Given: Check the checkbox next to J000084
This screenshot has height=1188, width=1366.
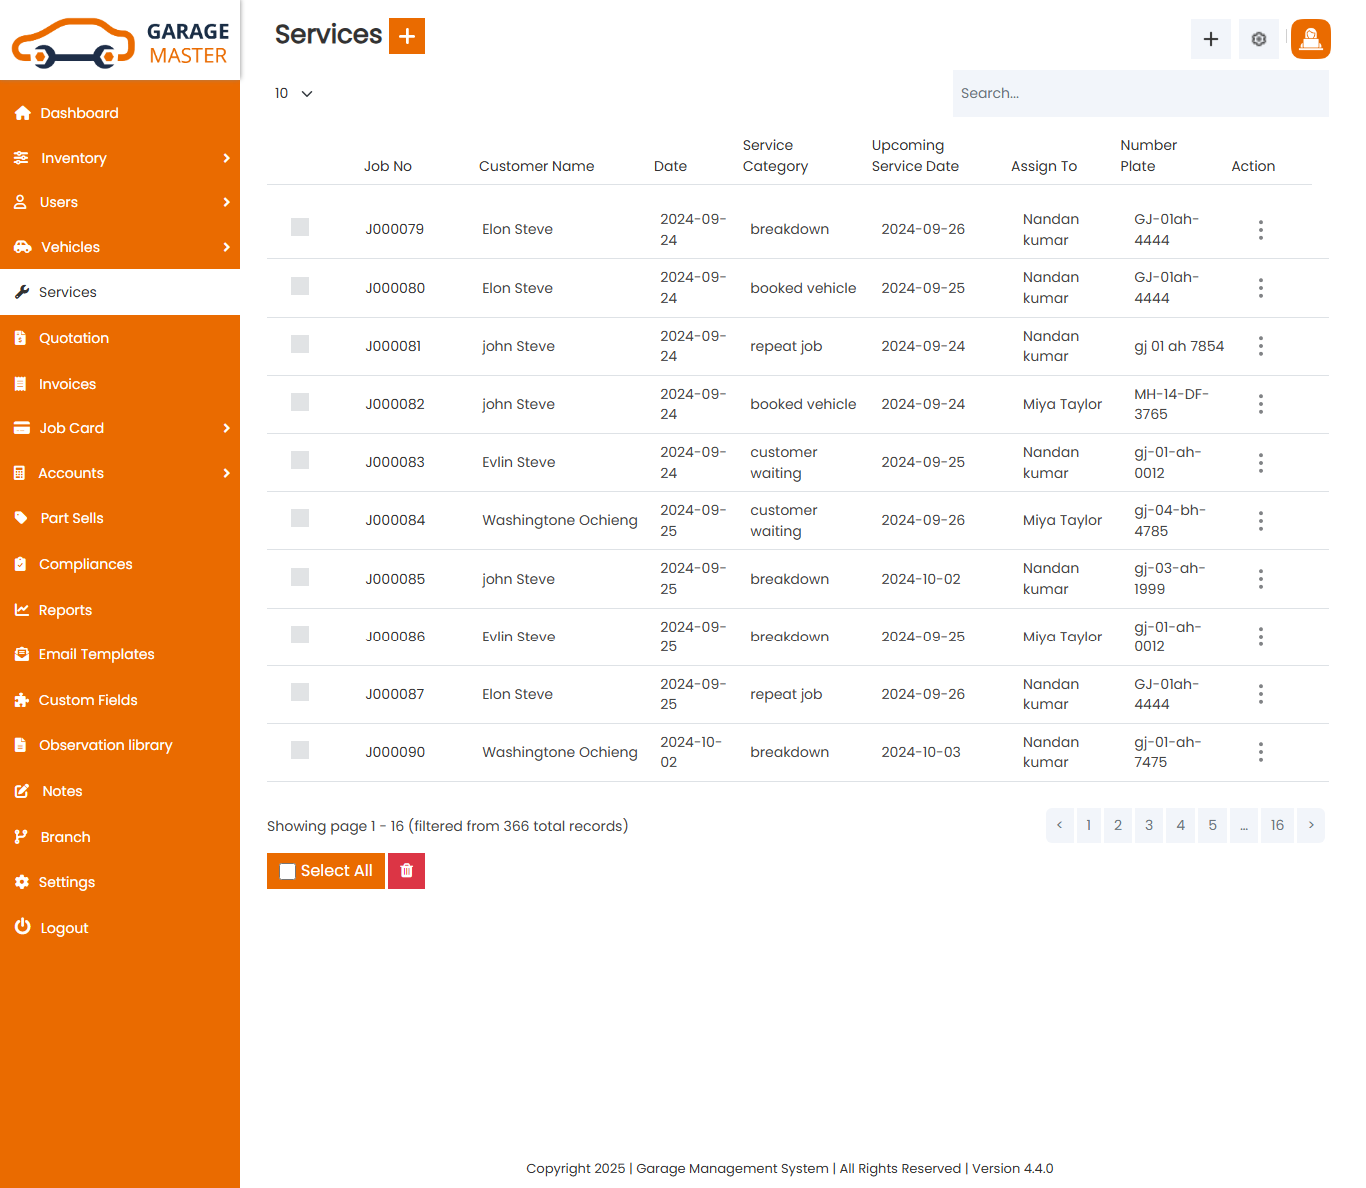Looking at the screenshot, I should [x=300, y=519].
